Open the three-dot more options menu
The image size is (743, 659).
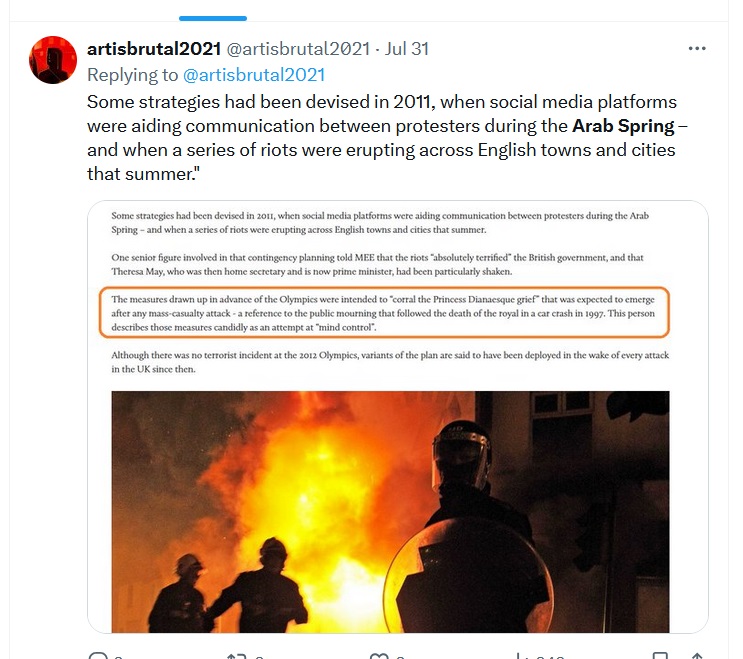697,48
